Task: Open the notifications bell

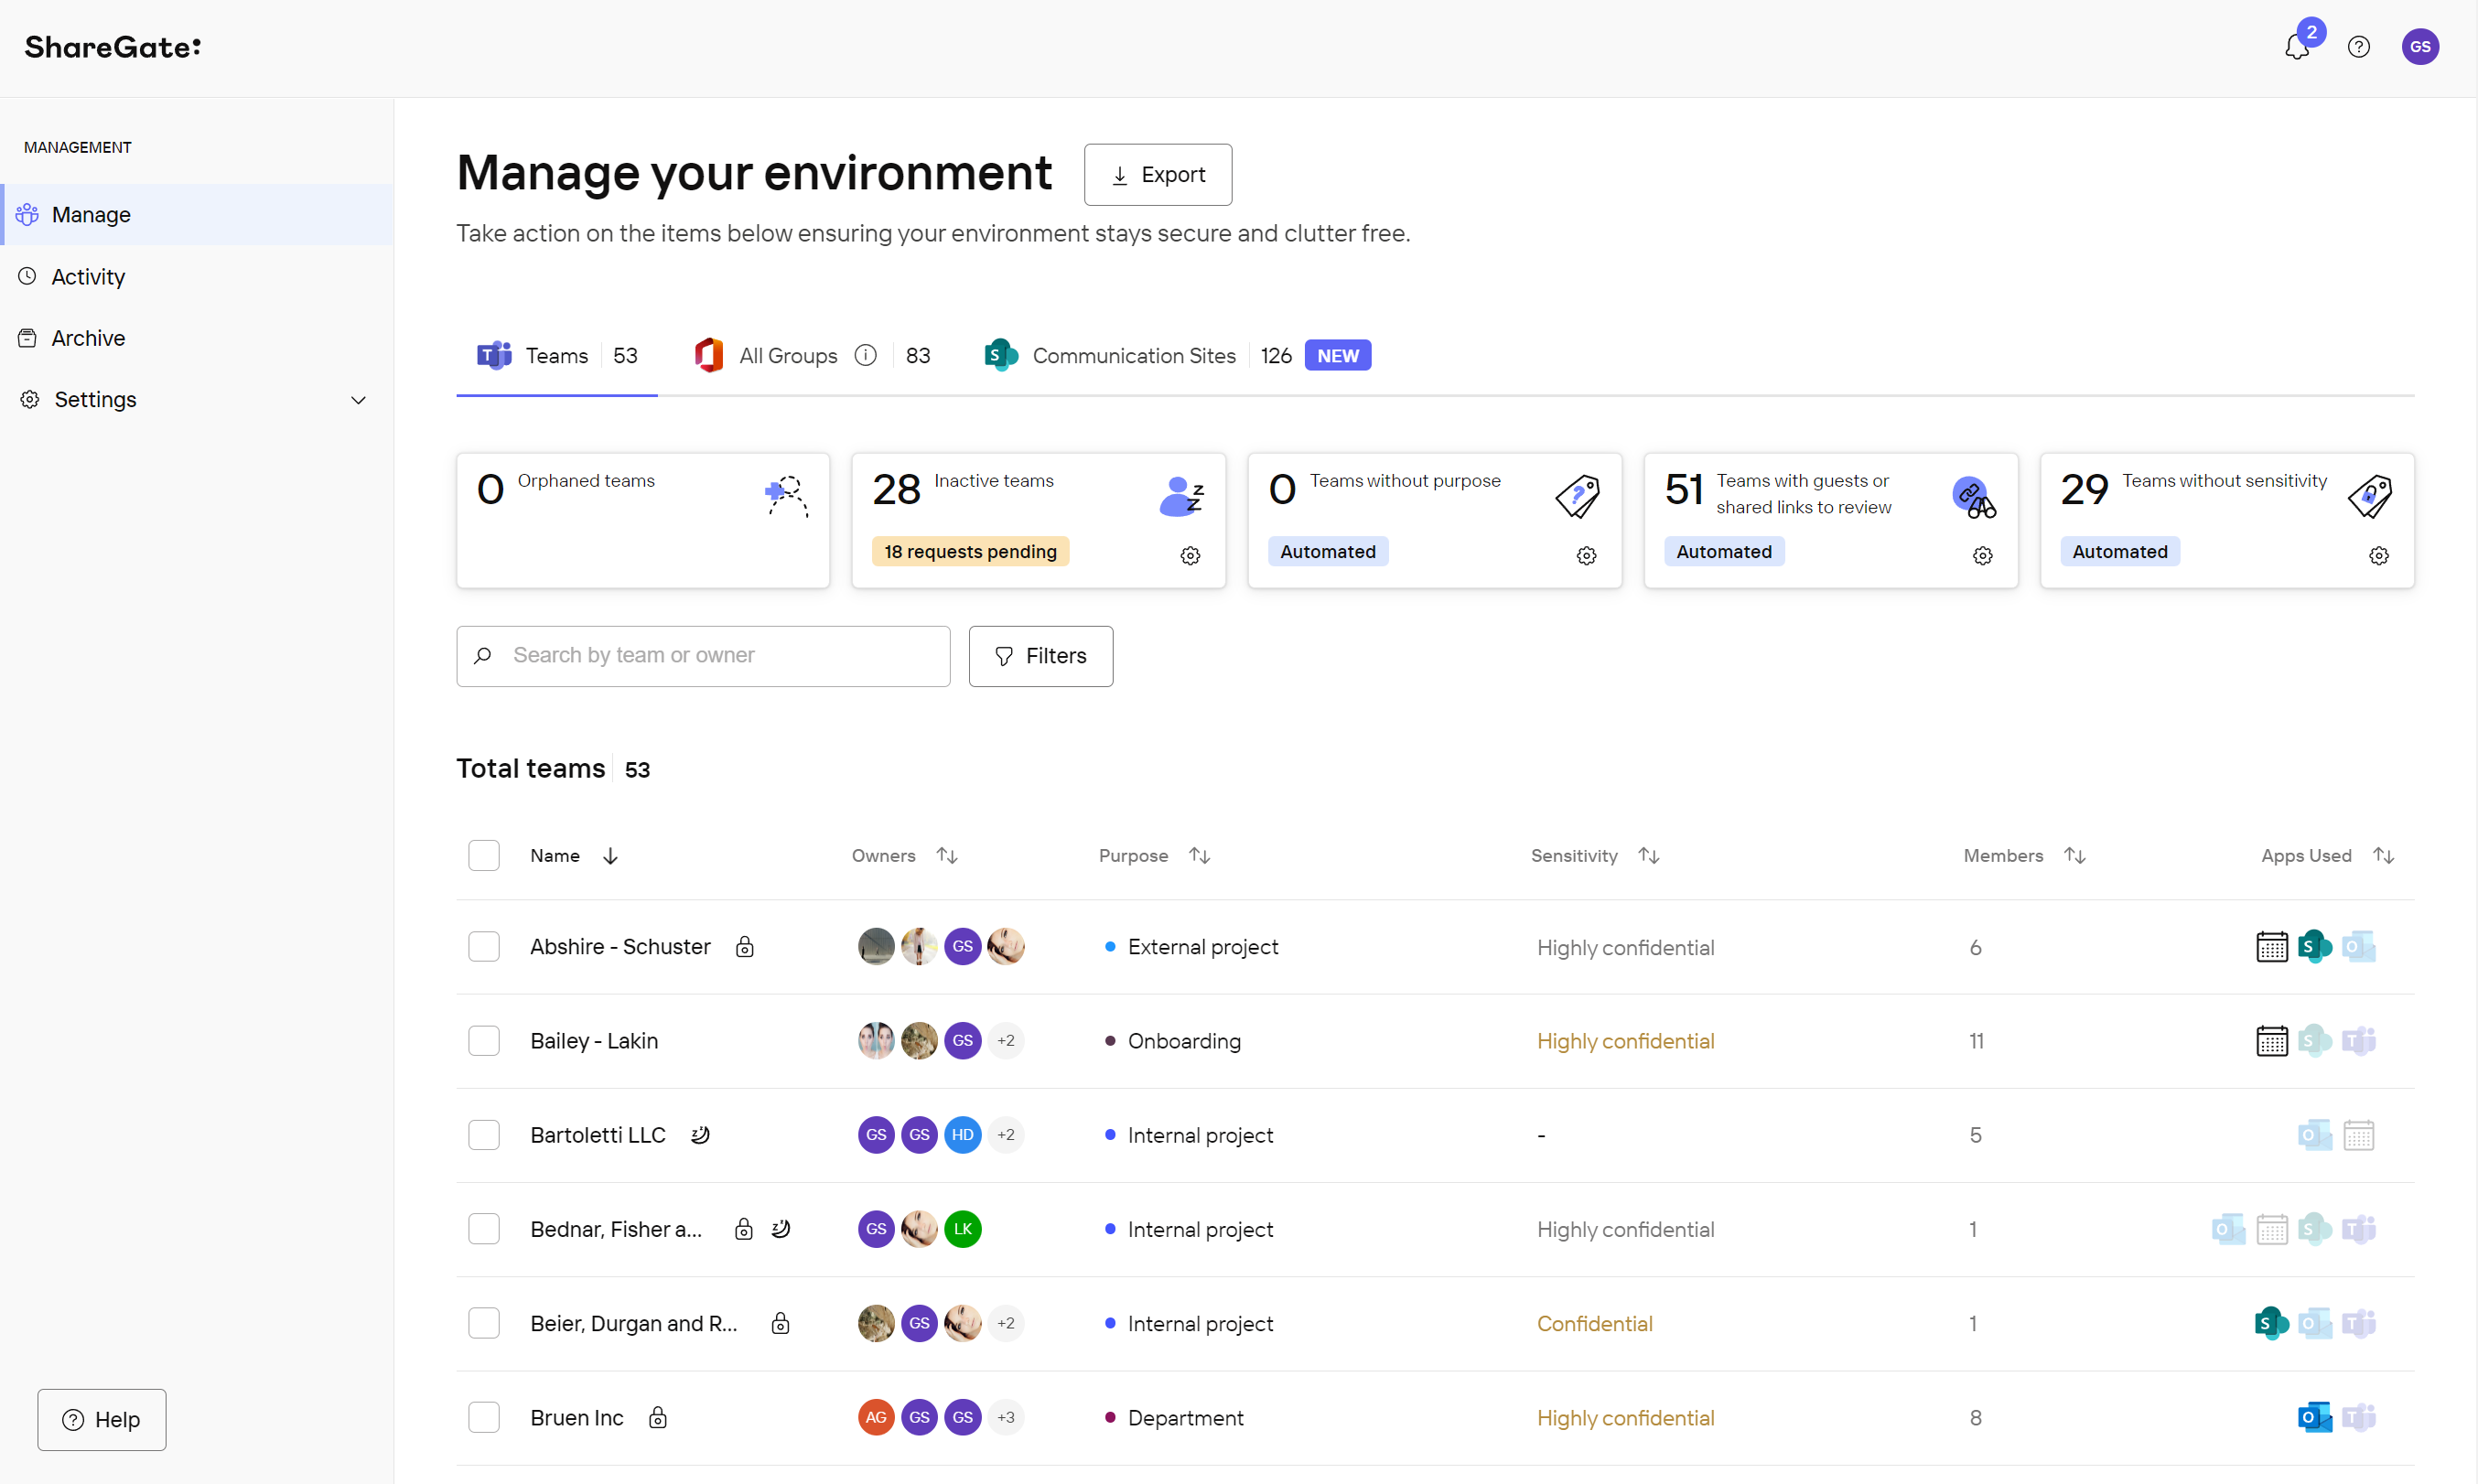Action: (2298, 46)
